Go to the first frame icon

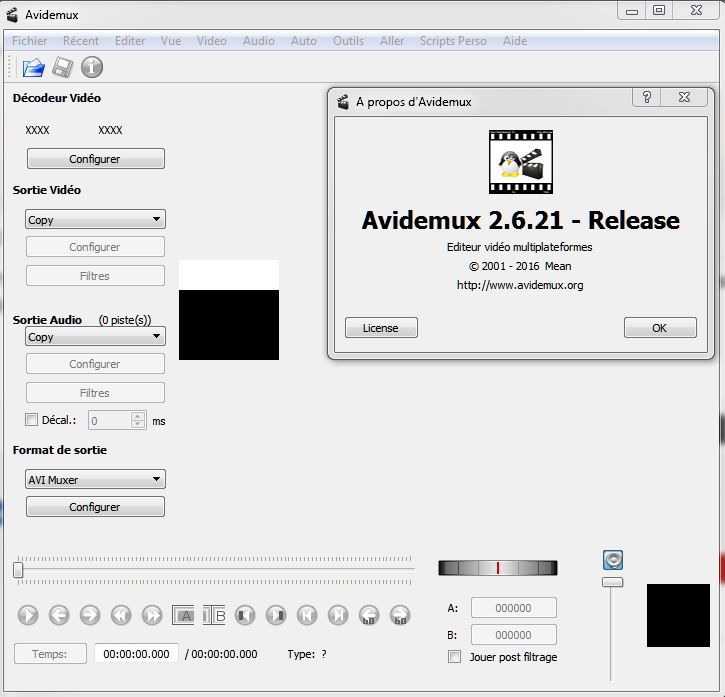pos(307,615)
